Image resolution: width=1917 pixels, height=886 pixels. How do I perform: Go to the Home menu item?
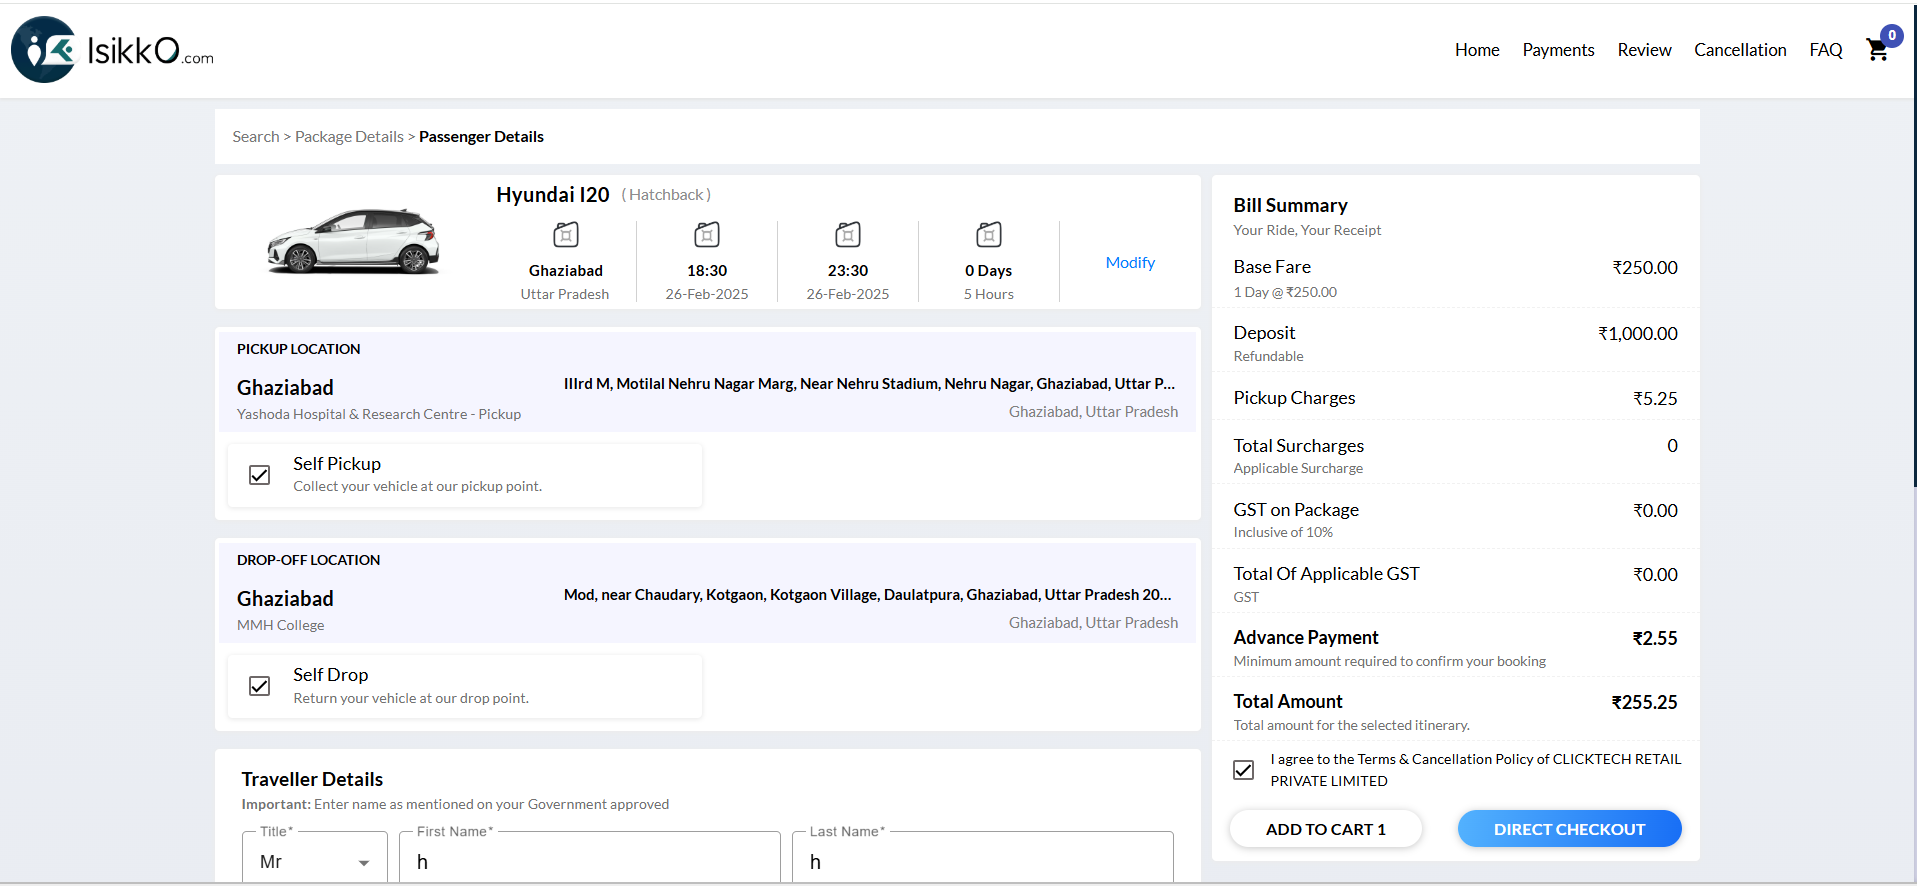pyautogui.click(x=1476, y=50)
